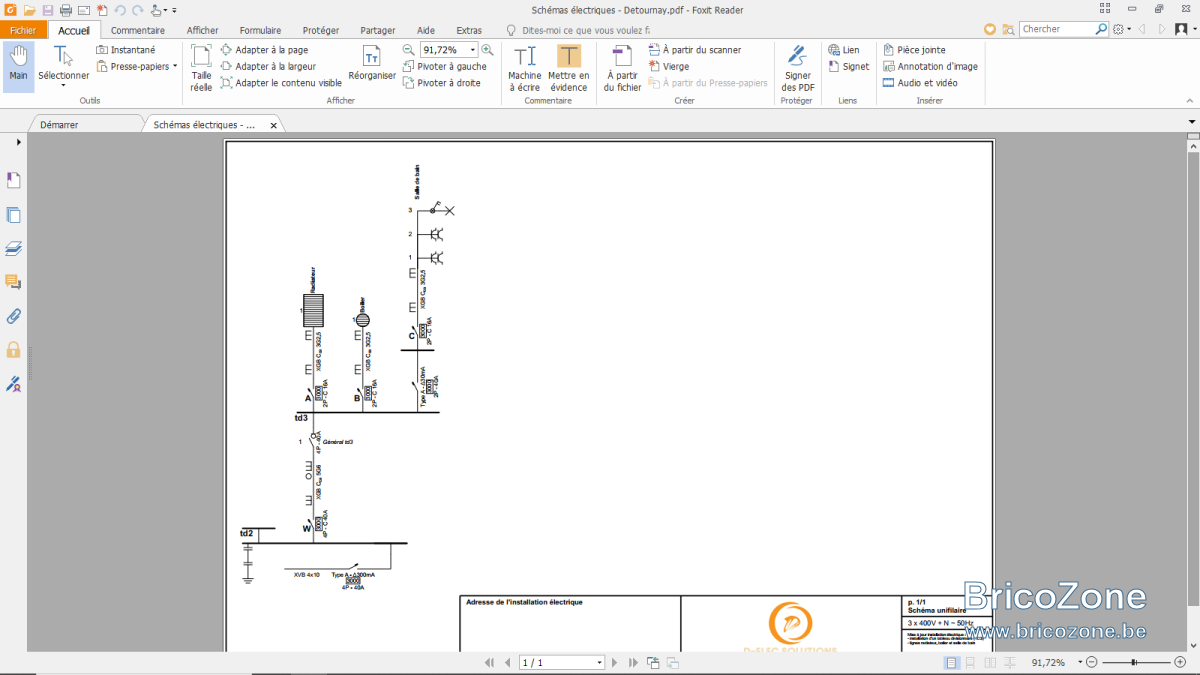Expand the left navigation panel arrow

tap(18, 143)
